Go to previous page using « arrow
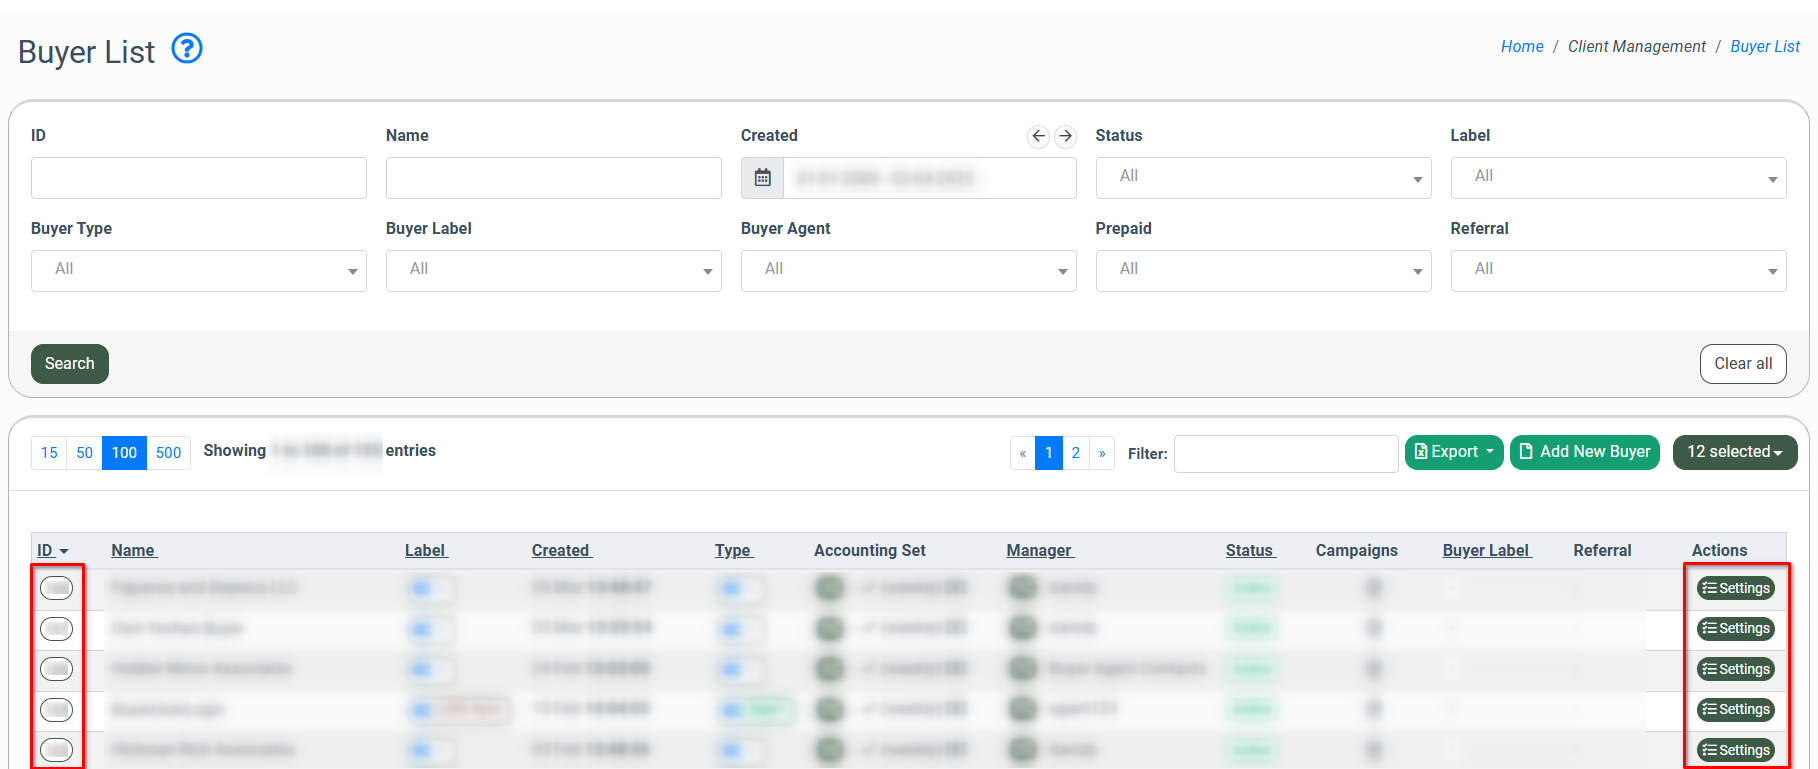This screenshot has width=1818, height=769. pos(1022,453)
